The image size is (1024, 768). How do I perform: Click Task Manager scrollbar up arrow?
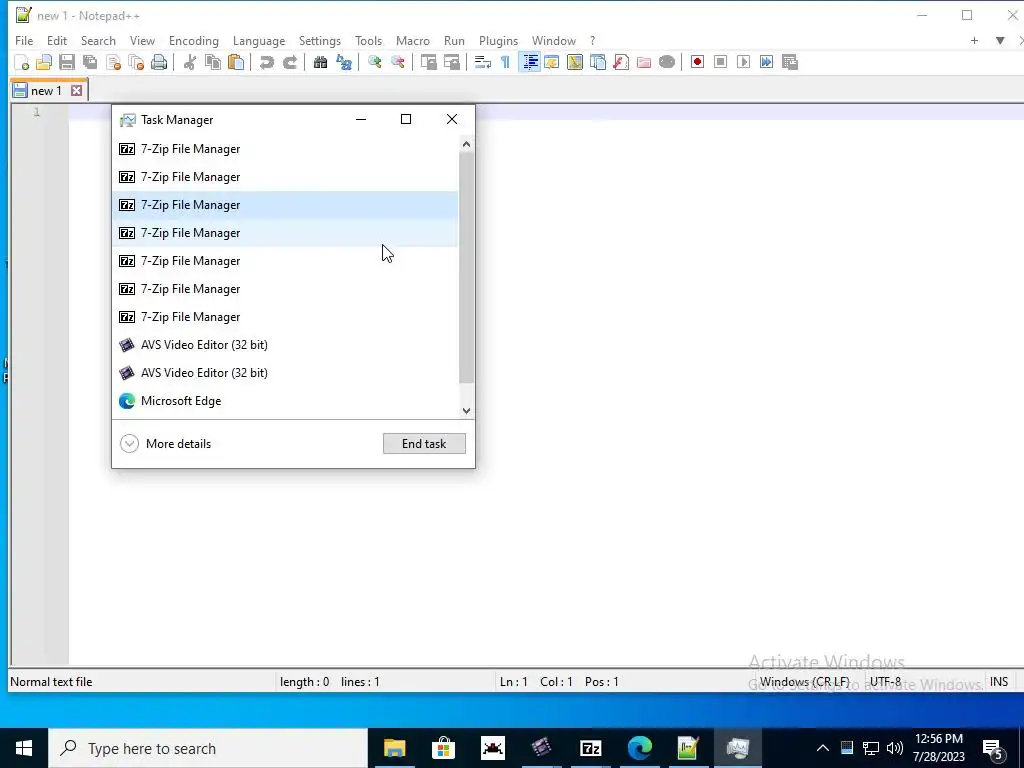[x=466, y=144]
